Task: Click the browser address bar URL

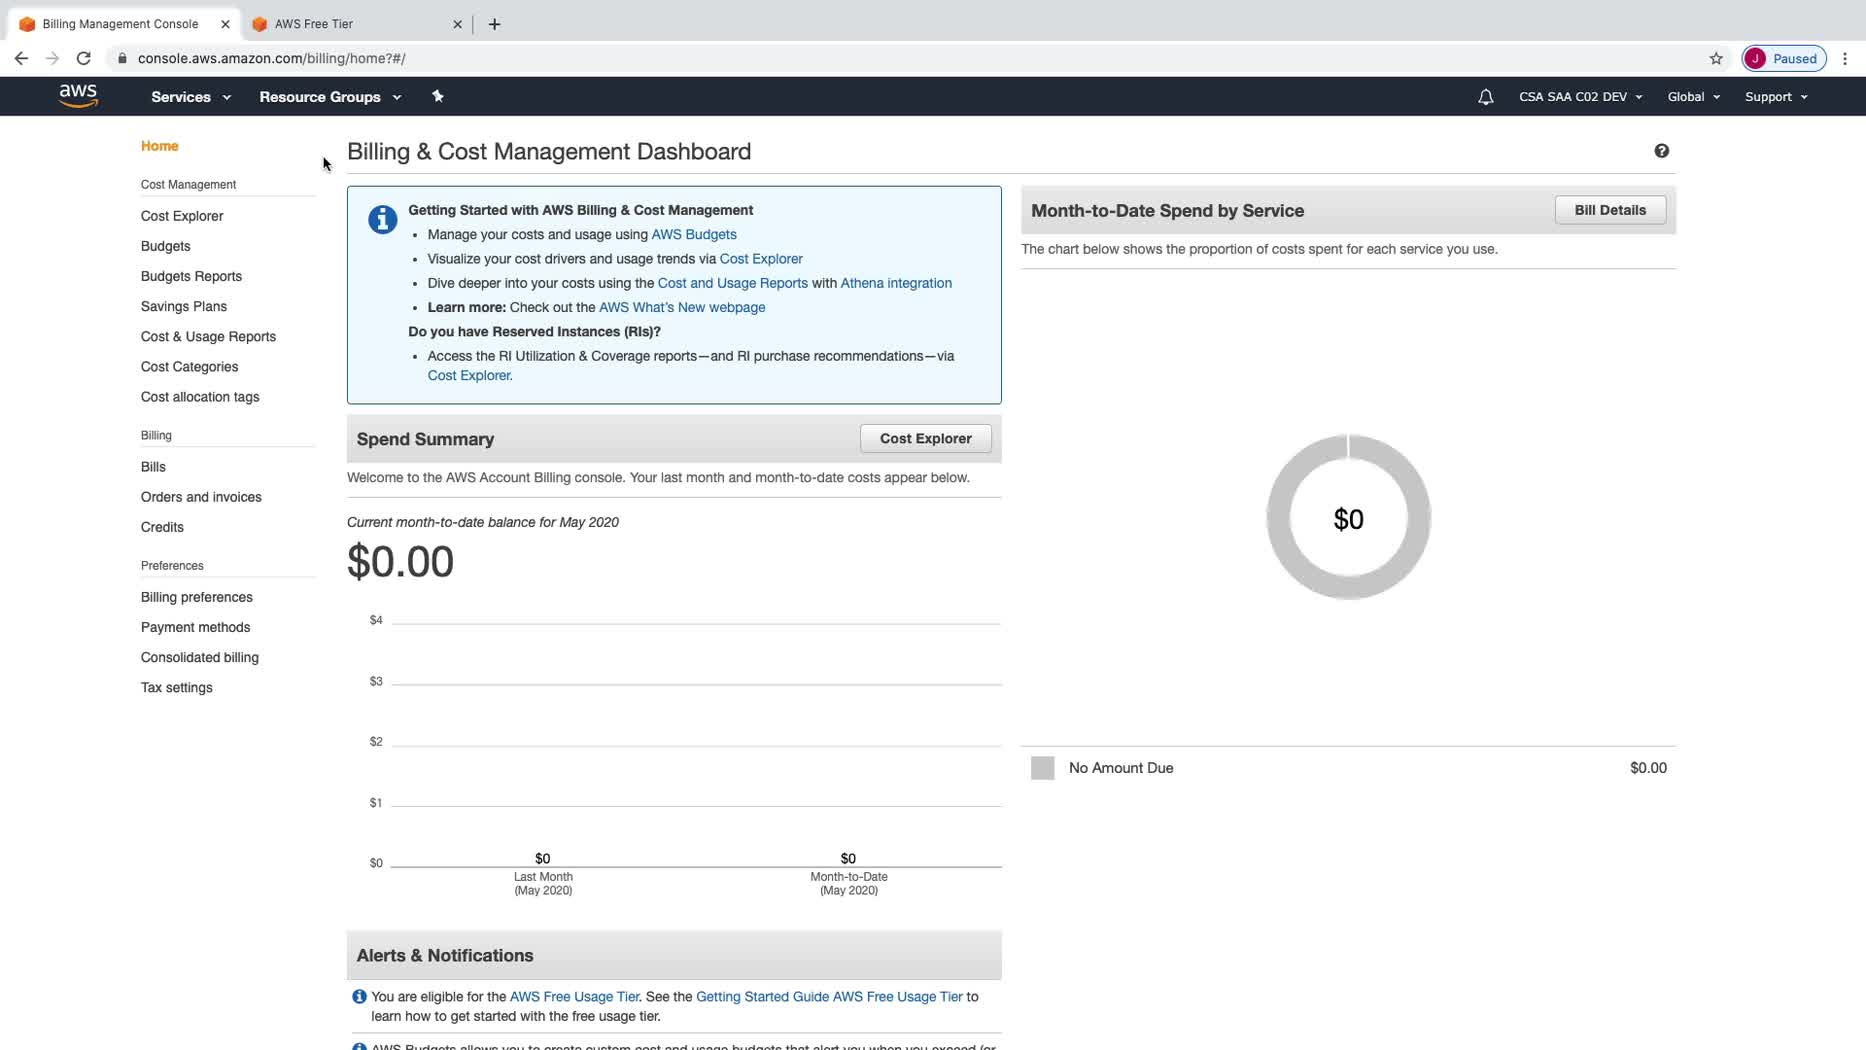Action: pos(271,58)
